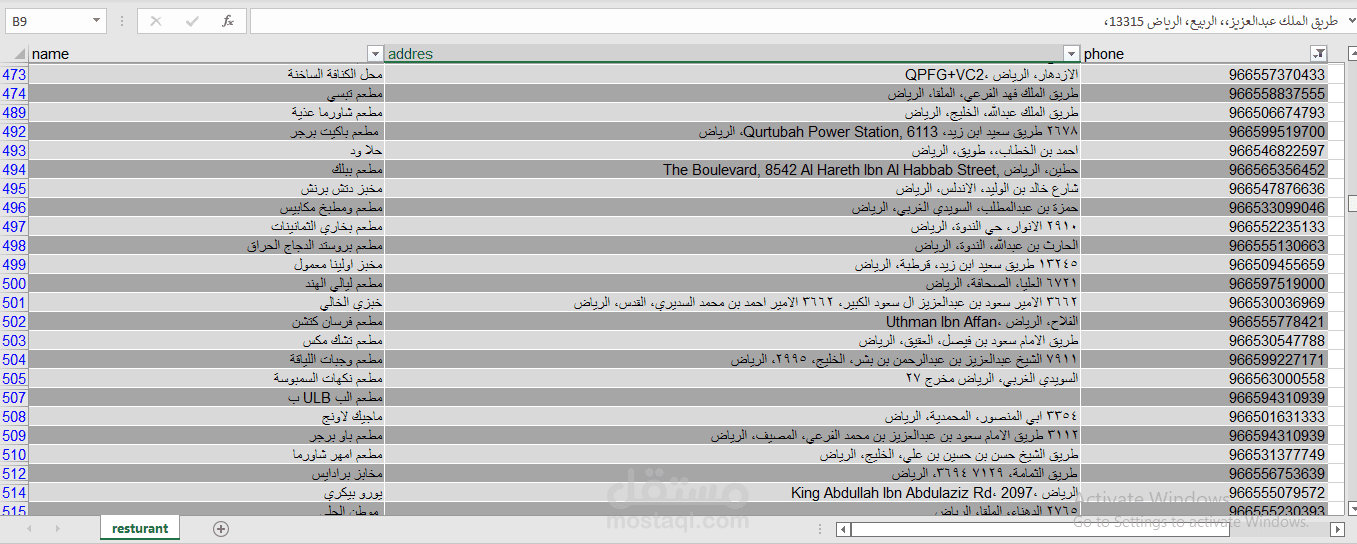The height and width of the screenshot is (544, 1357).
Task: Click phone cell 966556753639
Action: [1205, 473]
